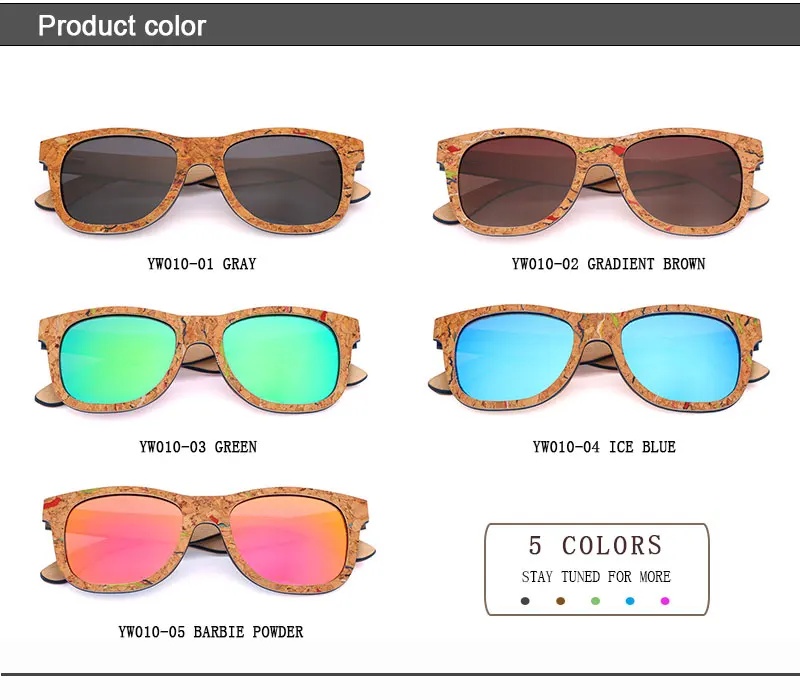The height and width of the screenshot is (700, 800).
Task: Click the 5 COLORS heading text
Action: 595,545
